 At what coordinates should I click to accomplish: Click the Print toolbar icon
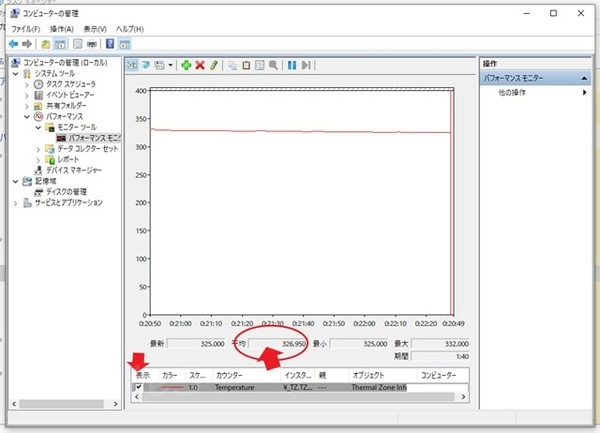(91, 44)
